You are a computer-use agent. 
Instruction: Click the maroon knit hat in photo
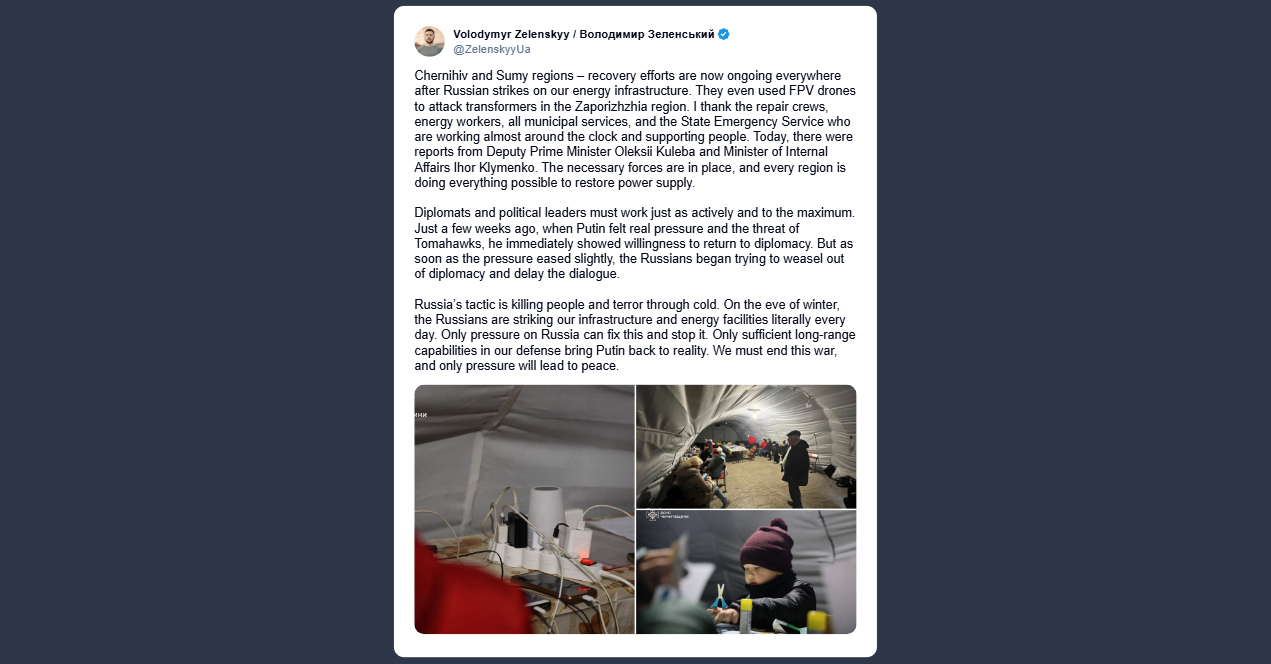point(767,546)
